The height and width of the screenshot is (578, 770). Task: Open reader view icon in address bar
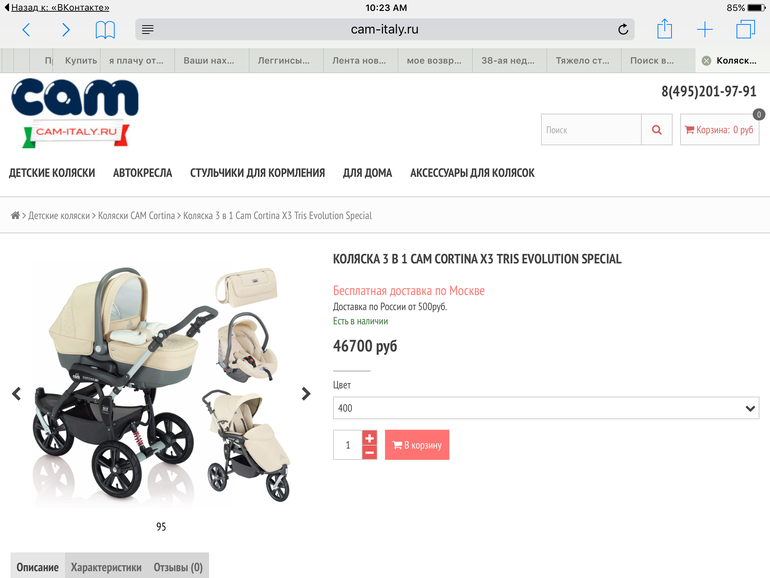[x=147, y=29]
